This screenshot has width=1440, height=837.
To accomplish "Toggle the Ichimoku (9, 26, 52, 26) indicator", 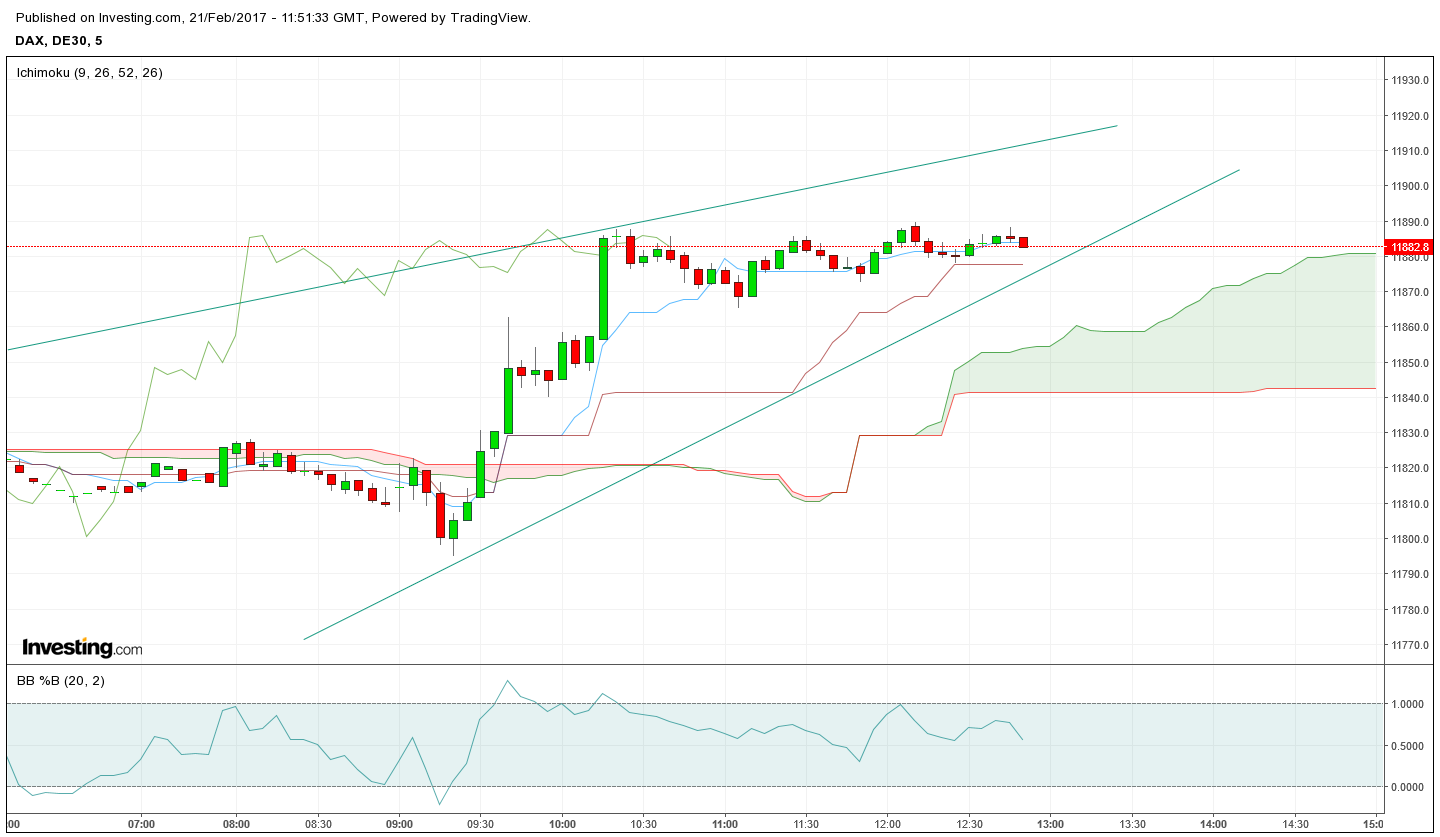I will click(x=88, y=72).
